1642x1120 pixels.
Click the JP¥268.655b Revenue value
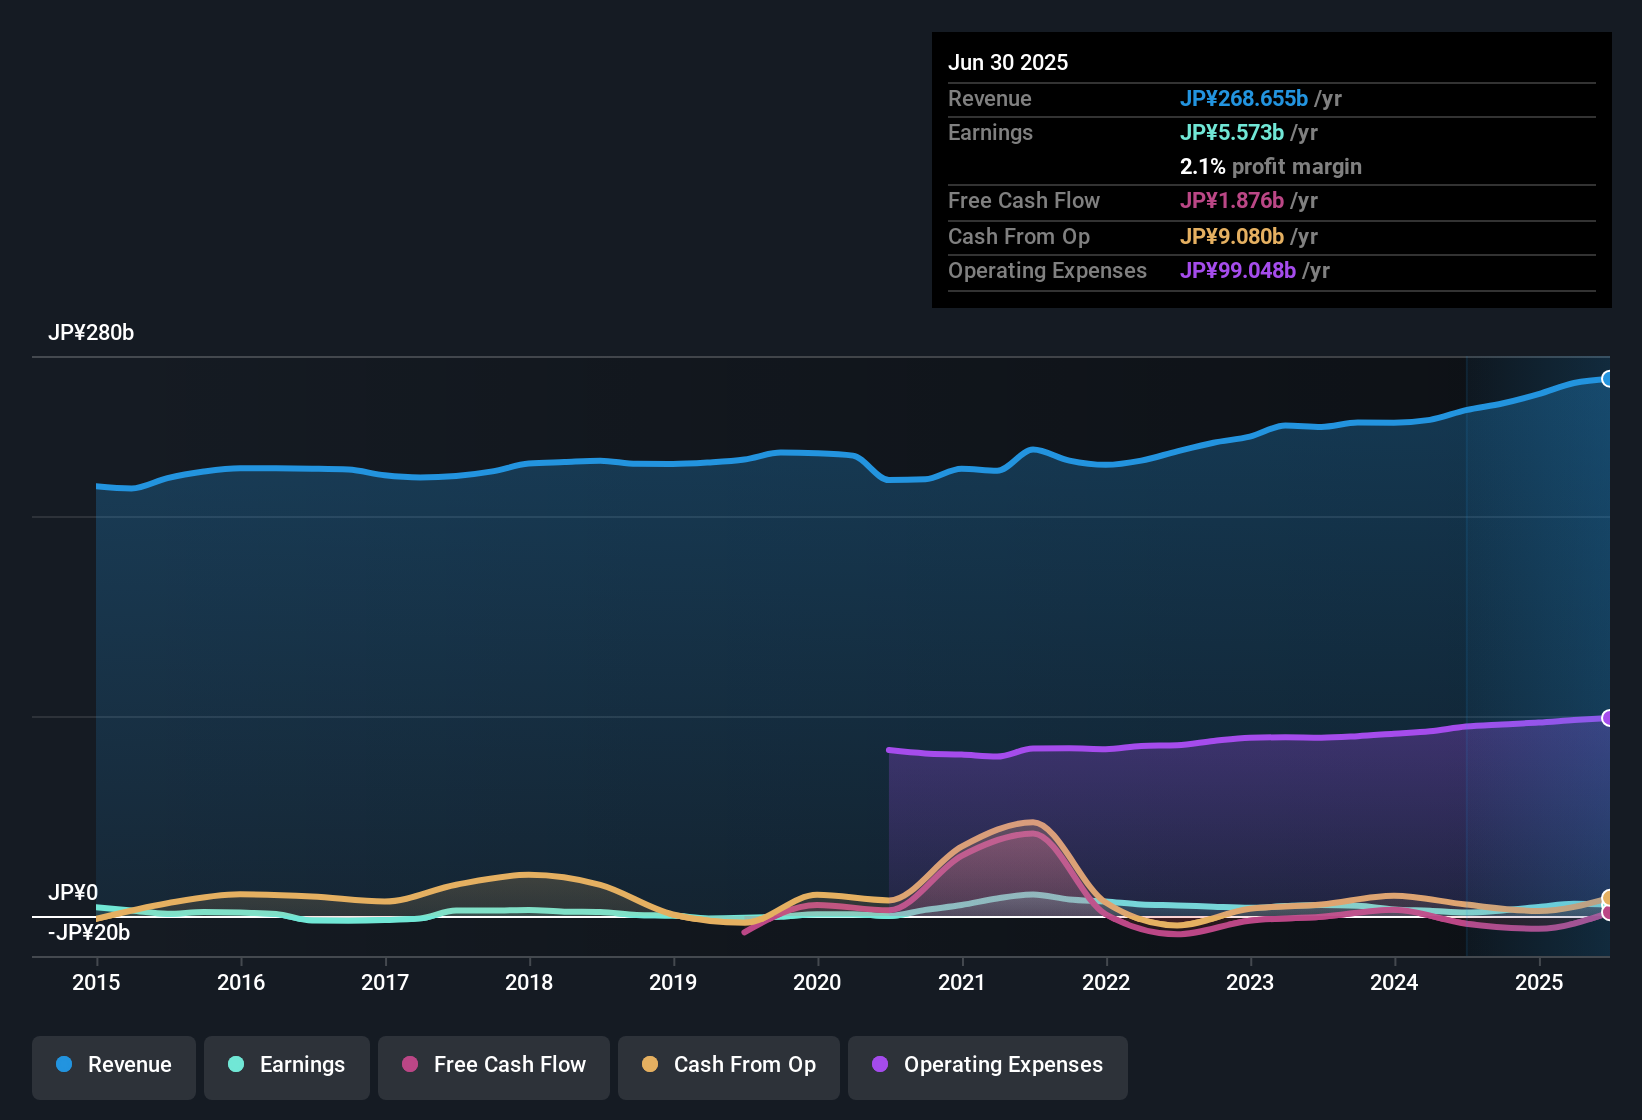[1245, 99]
